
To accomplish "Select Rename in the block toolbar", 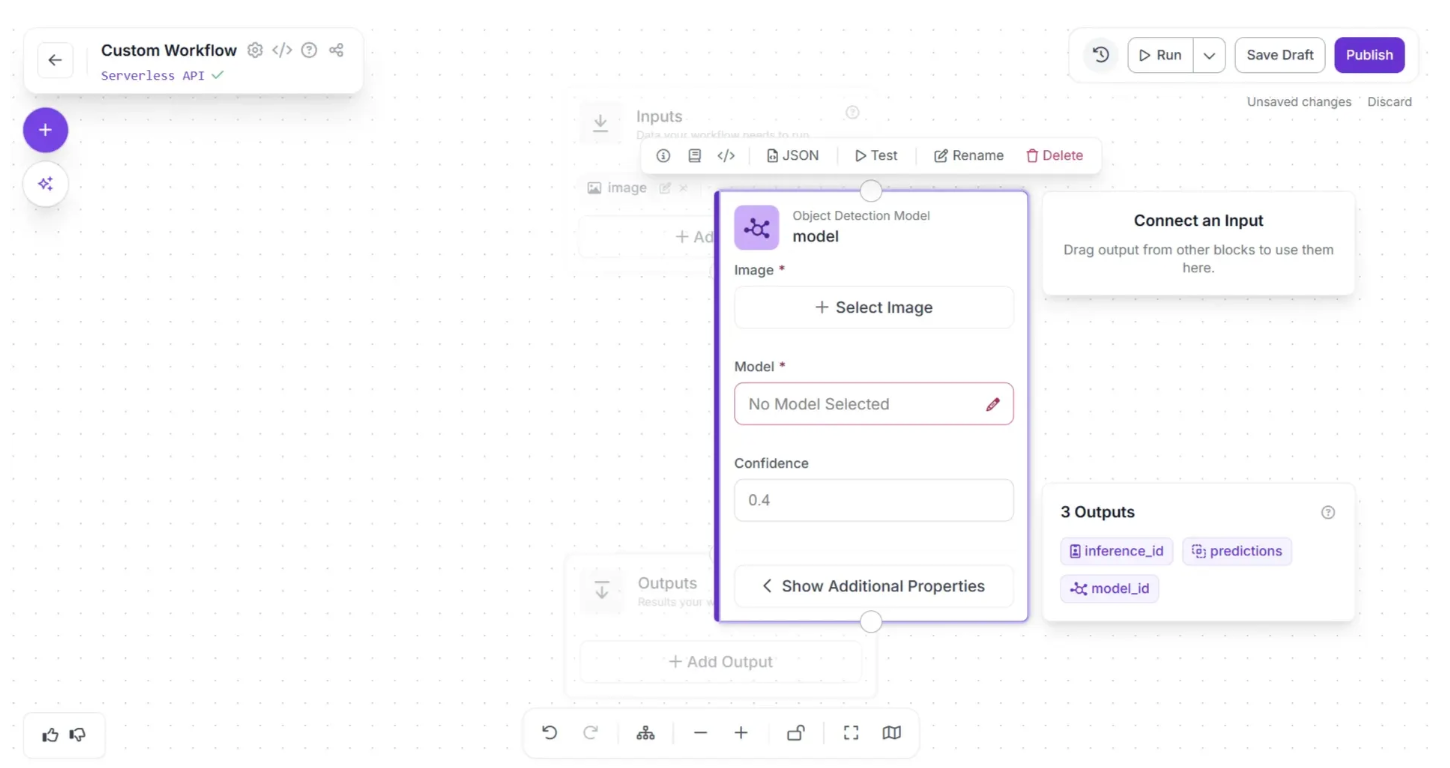I will pyautogui.click(x=968, y=156).
